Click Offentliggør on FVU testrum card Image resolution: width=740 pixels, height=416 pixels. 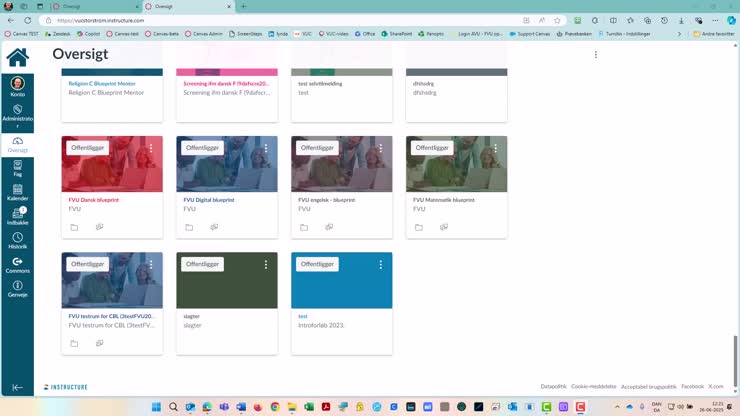click(87, 264)
